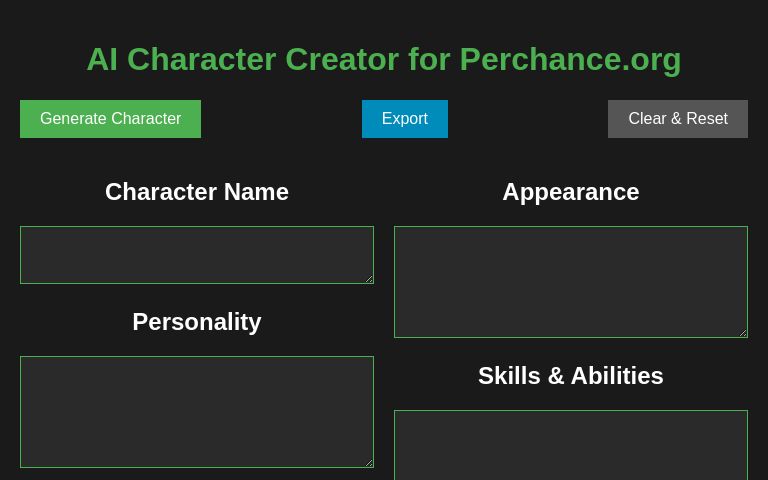Click the Personality section heading
This screenshot has width=768, height=480.
196,322
